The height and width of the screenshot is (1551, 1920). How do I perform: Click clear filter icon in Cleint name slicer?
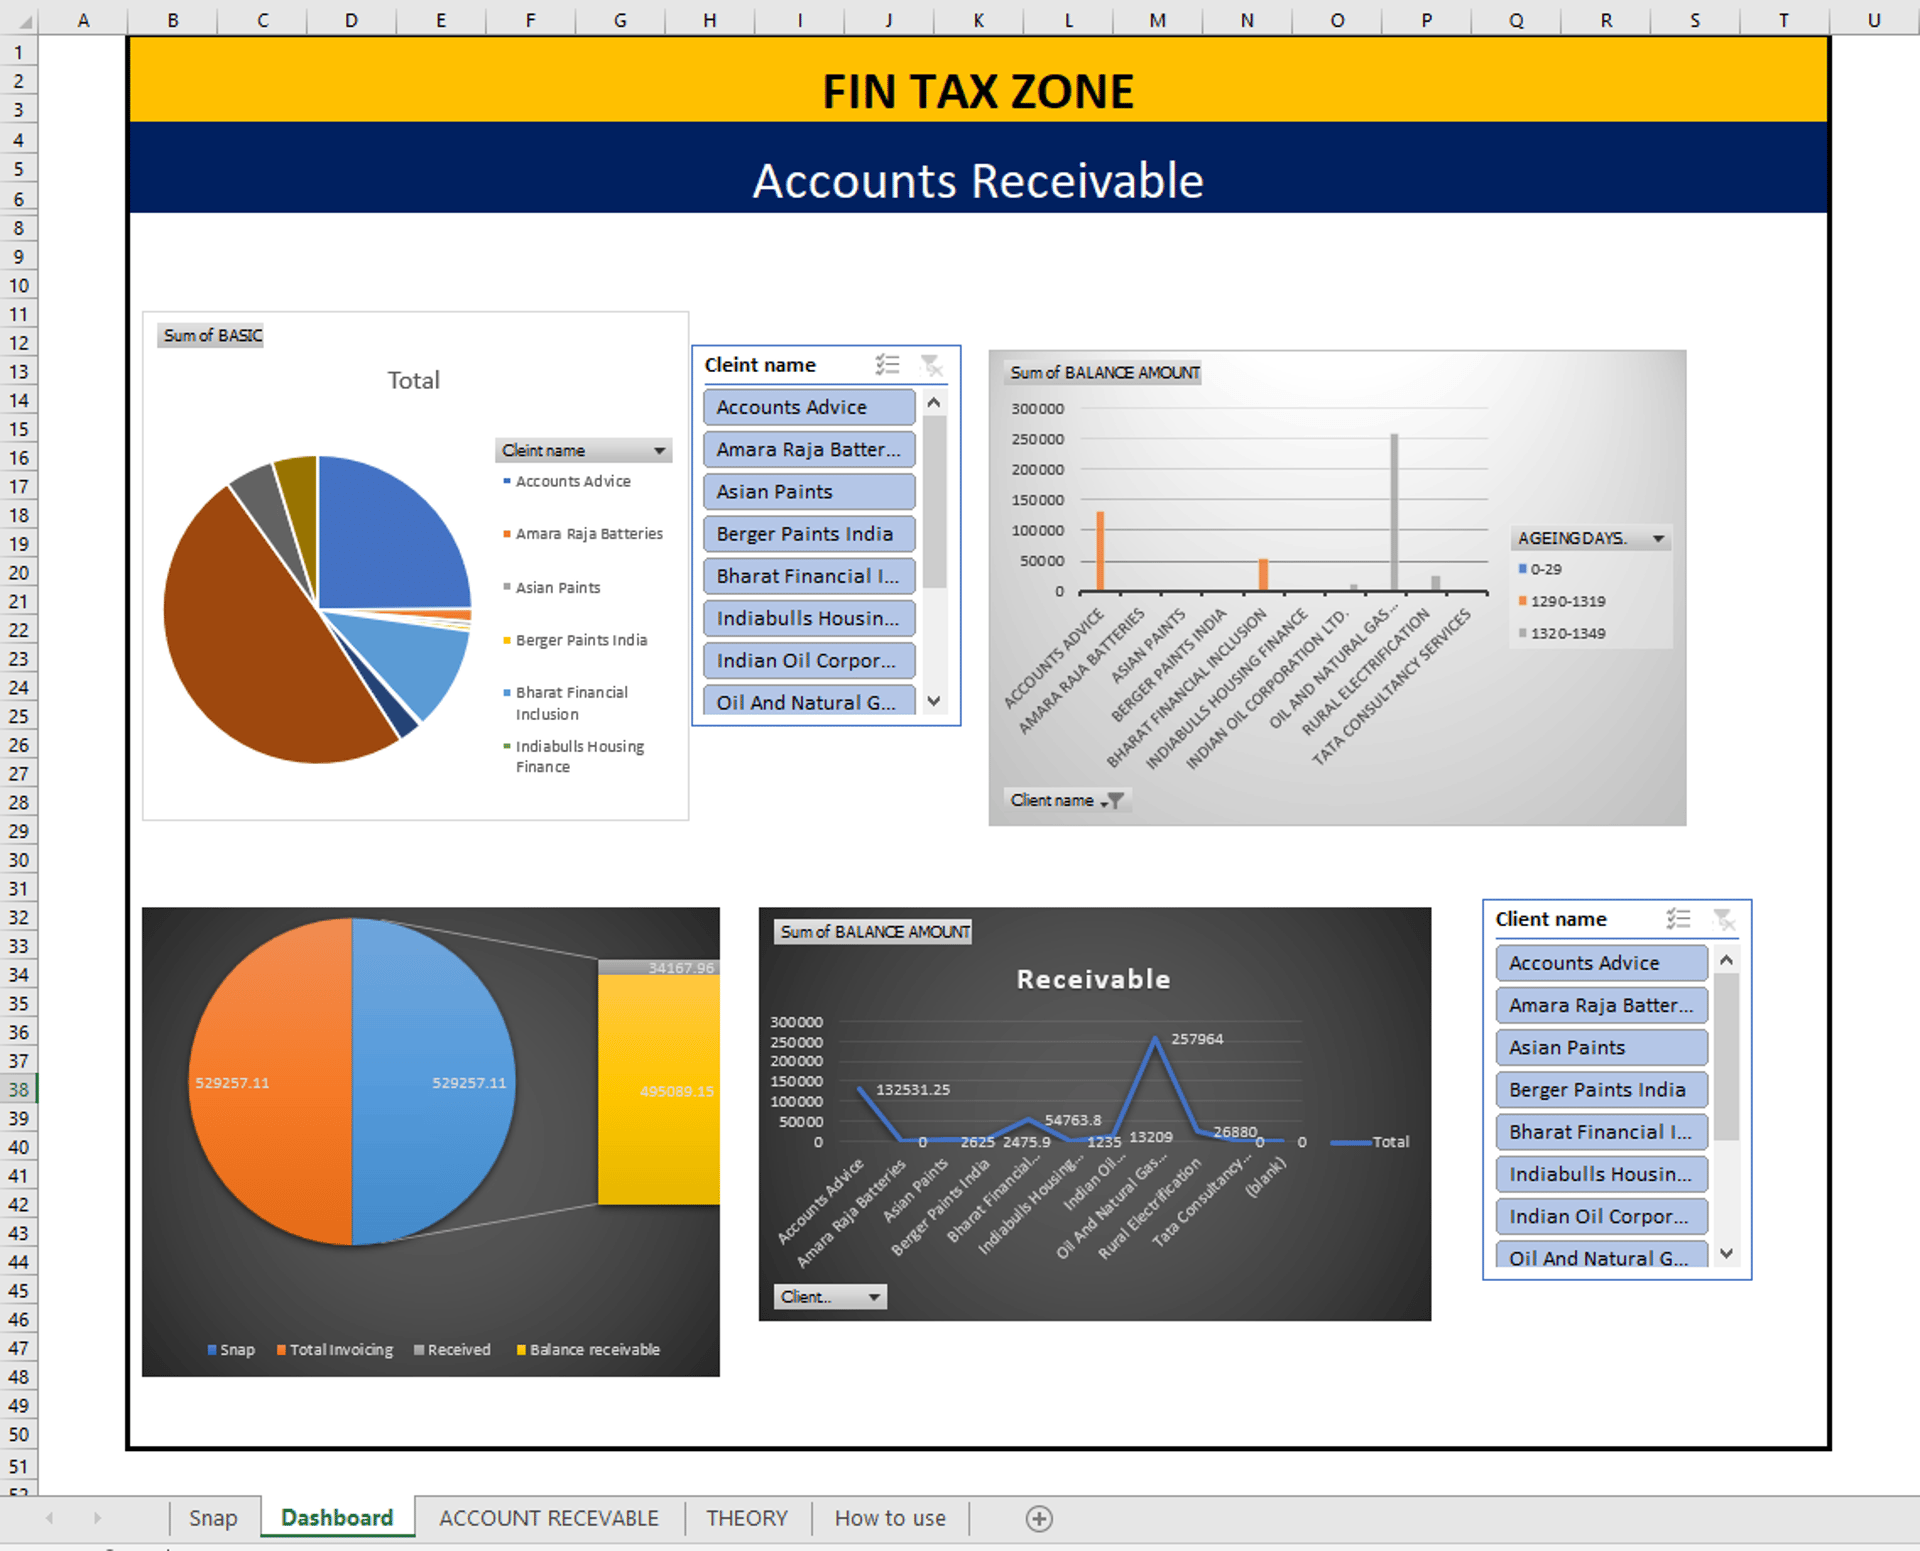pos(931,365)
